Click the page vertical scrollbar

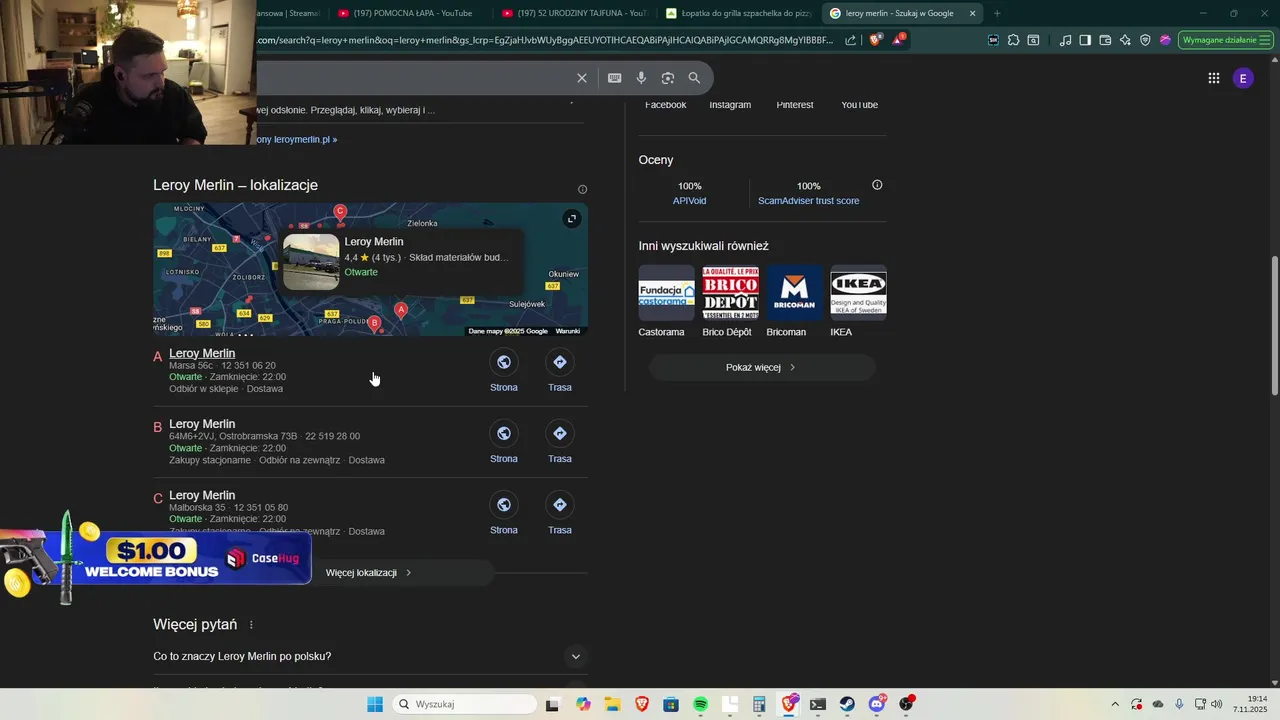click(x=1274, y=325)
